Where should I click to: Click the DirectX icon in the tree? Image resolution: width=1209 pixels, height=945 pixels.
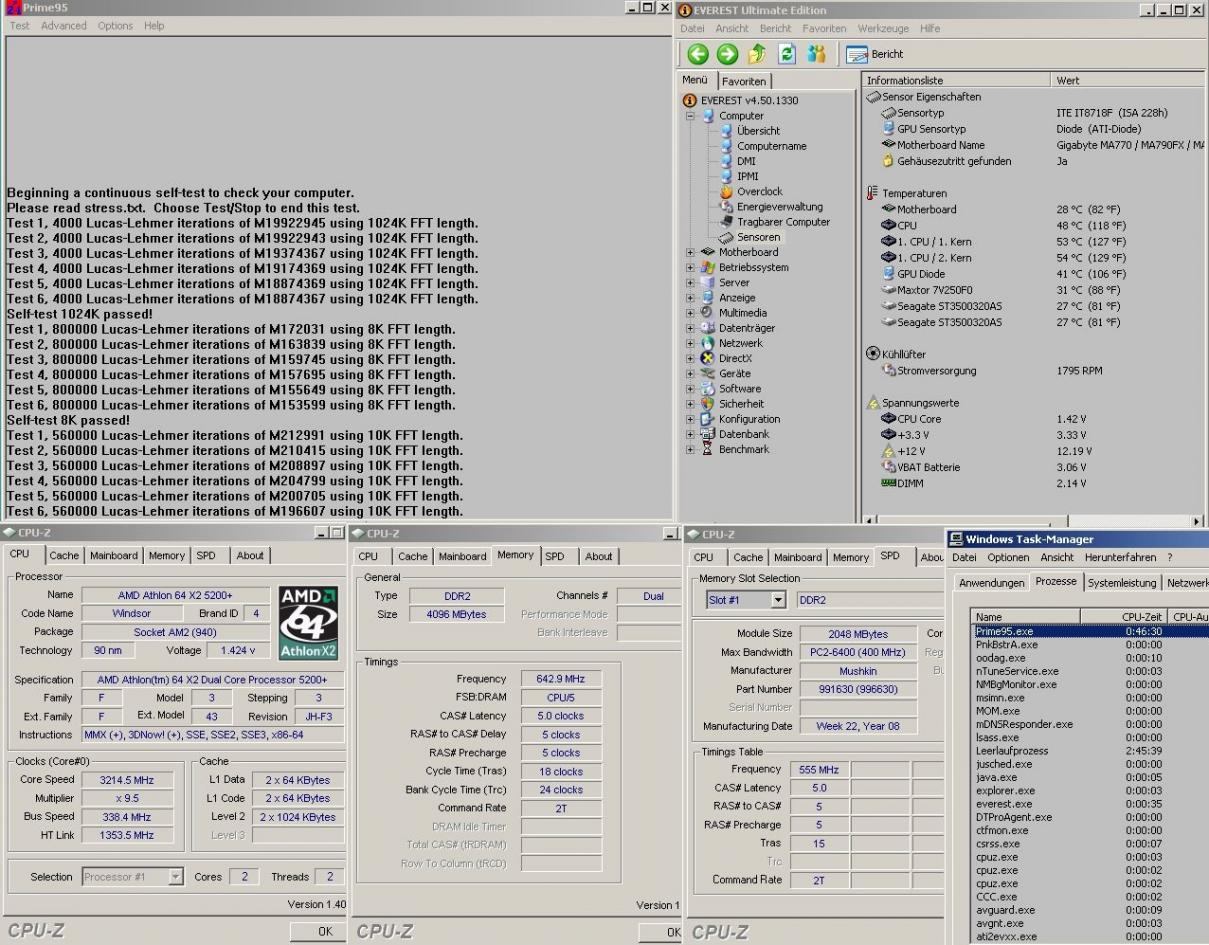708,358
